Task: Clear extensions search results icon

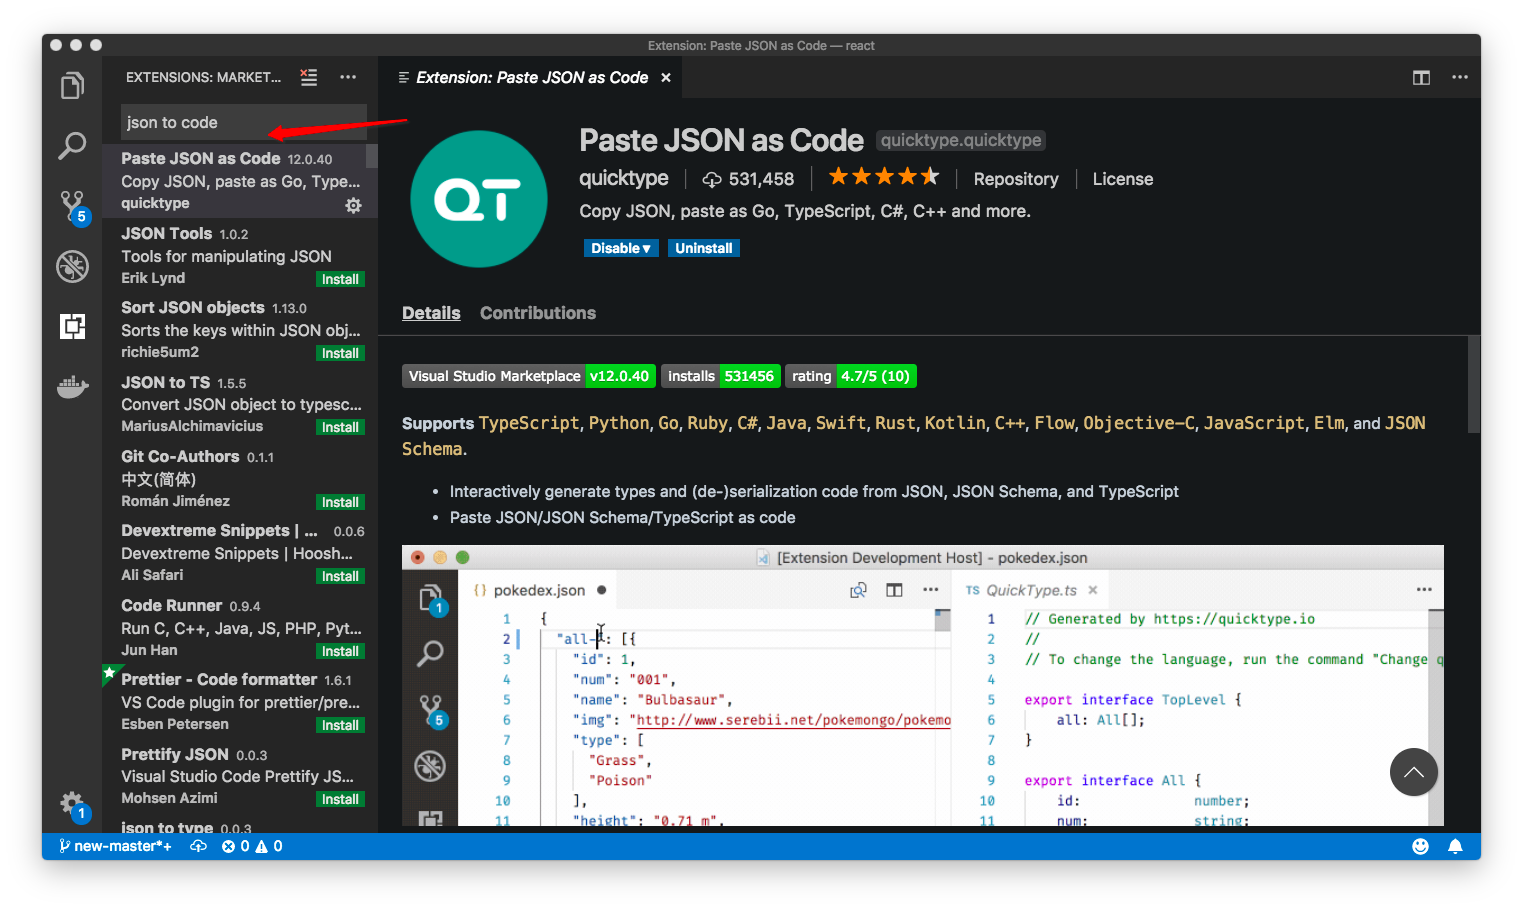Action: tap(309, 77)
